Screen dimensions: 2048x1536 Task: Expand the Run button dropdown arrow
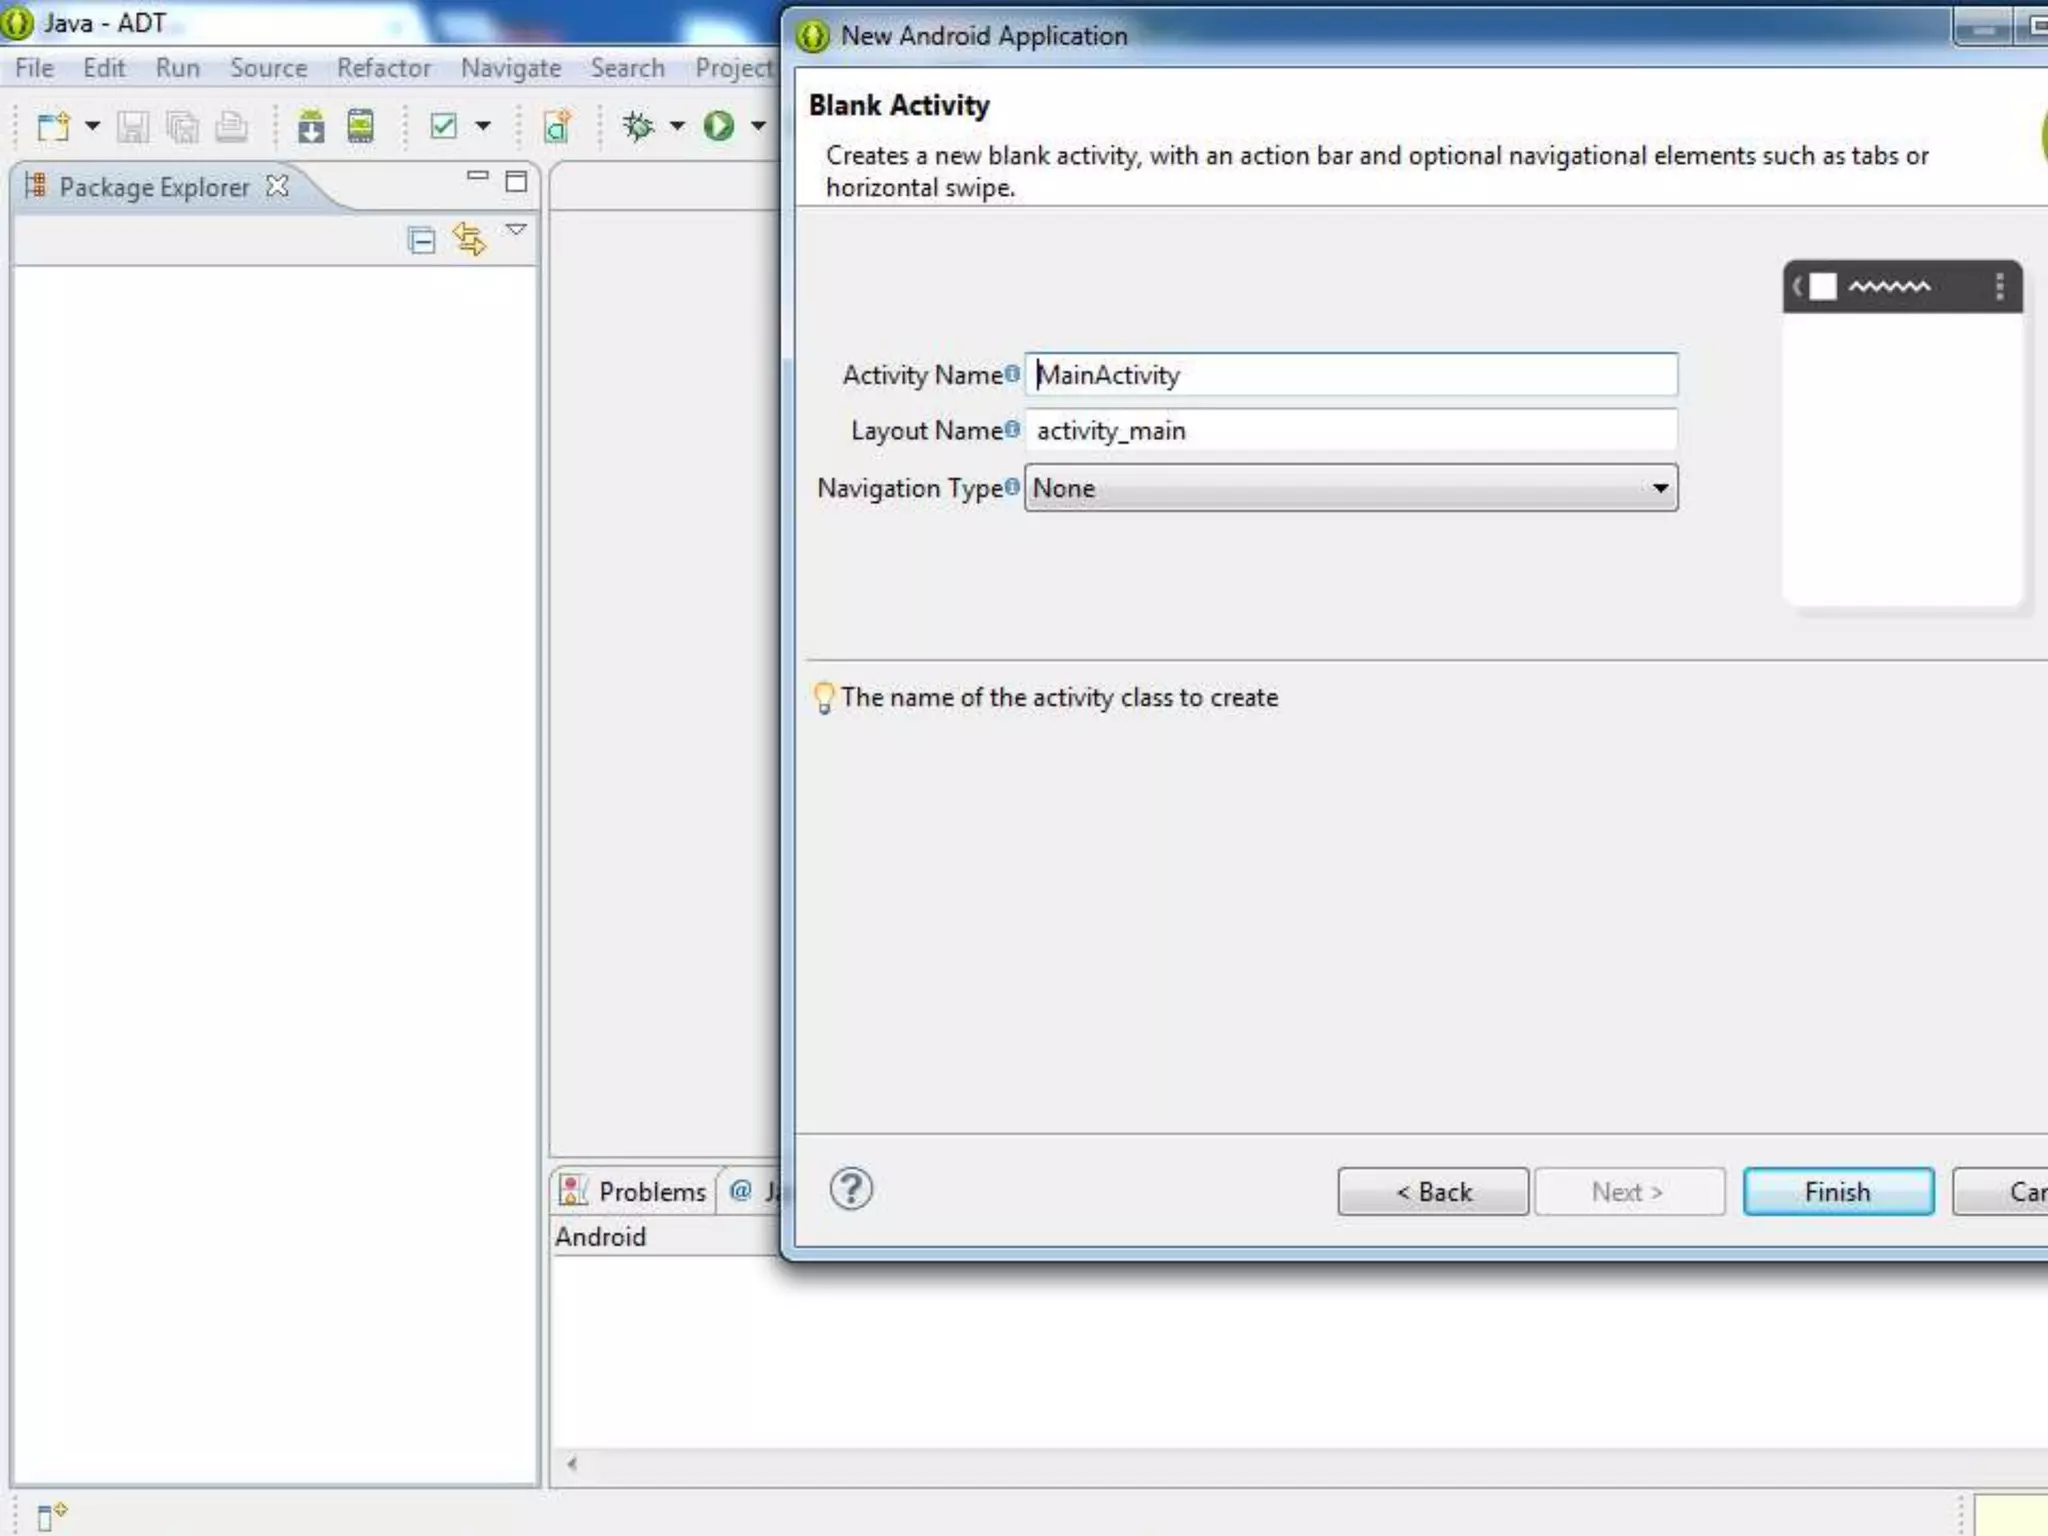[x=758, y=126]
